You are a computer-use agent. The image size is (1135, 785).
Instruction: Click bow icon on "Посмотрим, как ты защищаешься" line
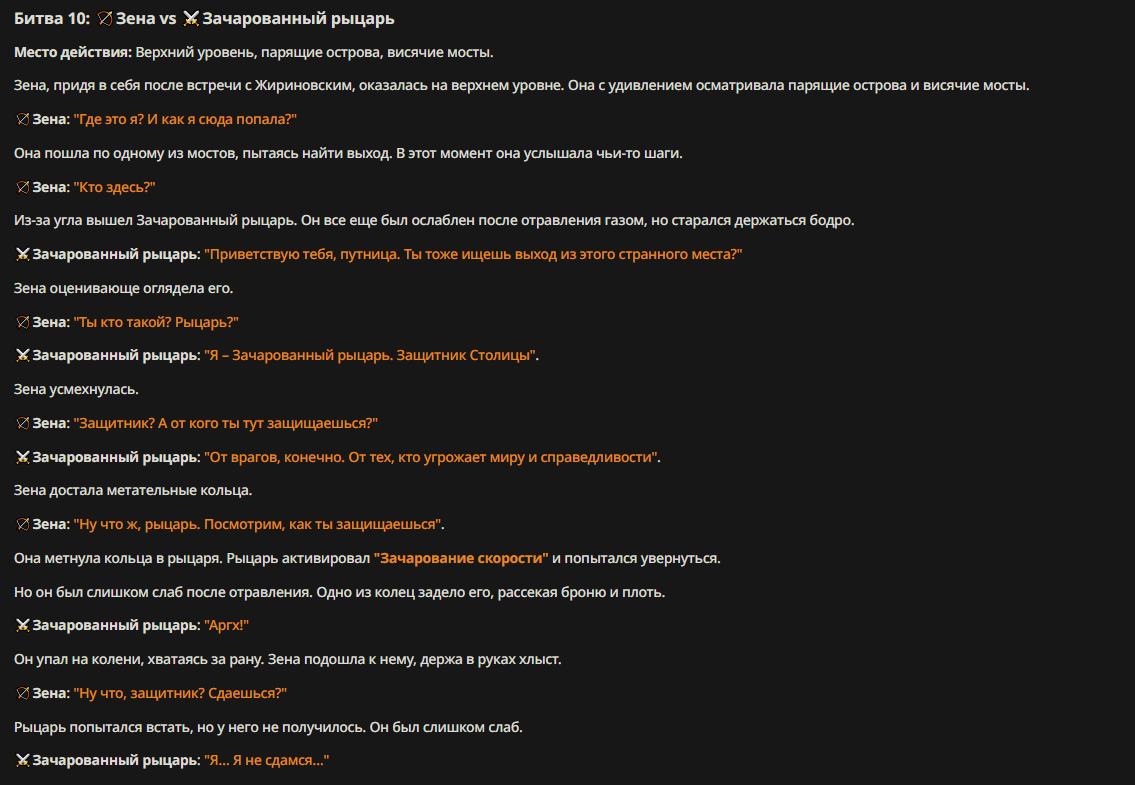click(x=22, y=524)
